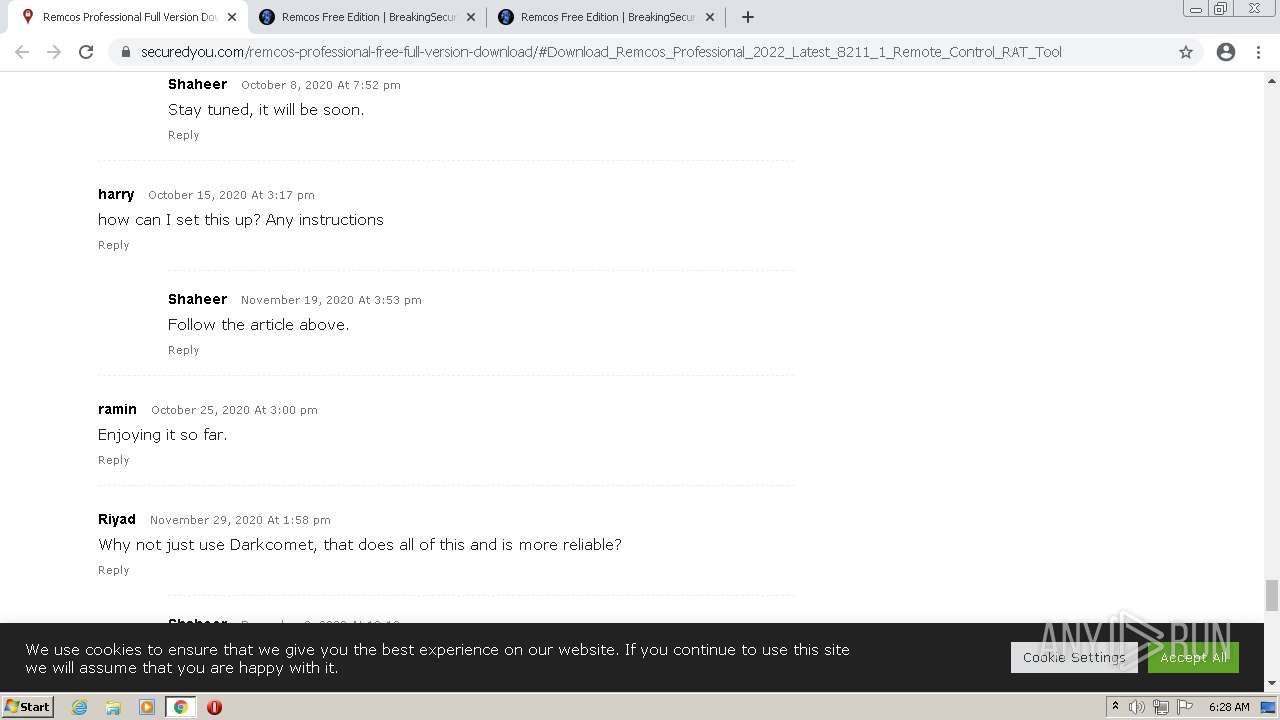This screenshot has width=1280, height=720.
Task: Open the October 15, 2020 comment permalink
Action: pos(231,195)
